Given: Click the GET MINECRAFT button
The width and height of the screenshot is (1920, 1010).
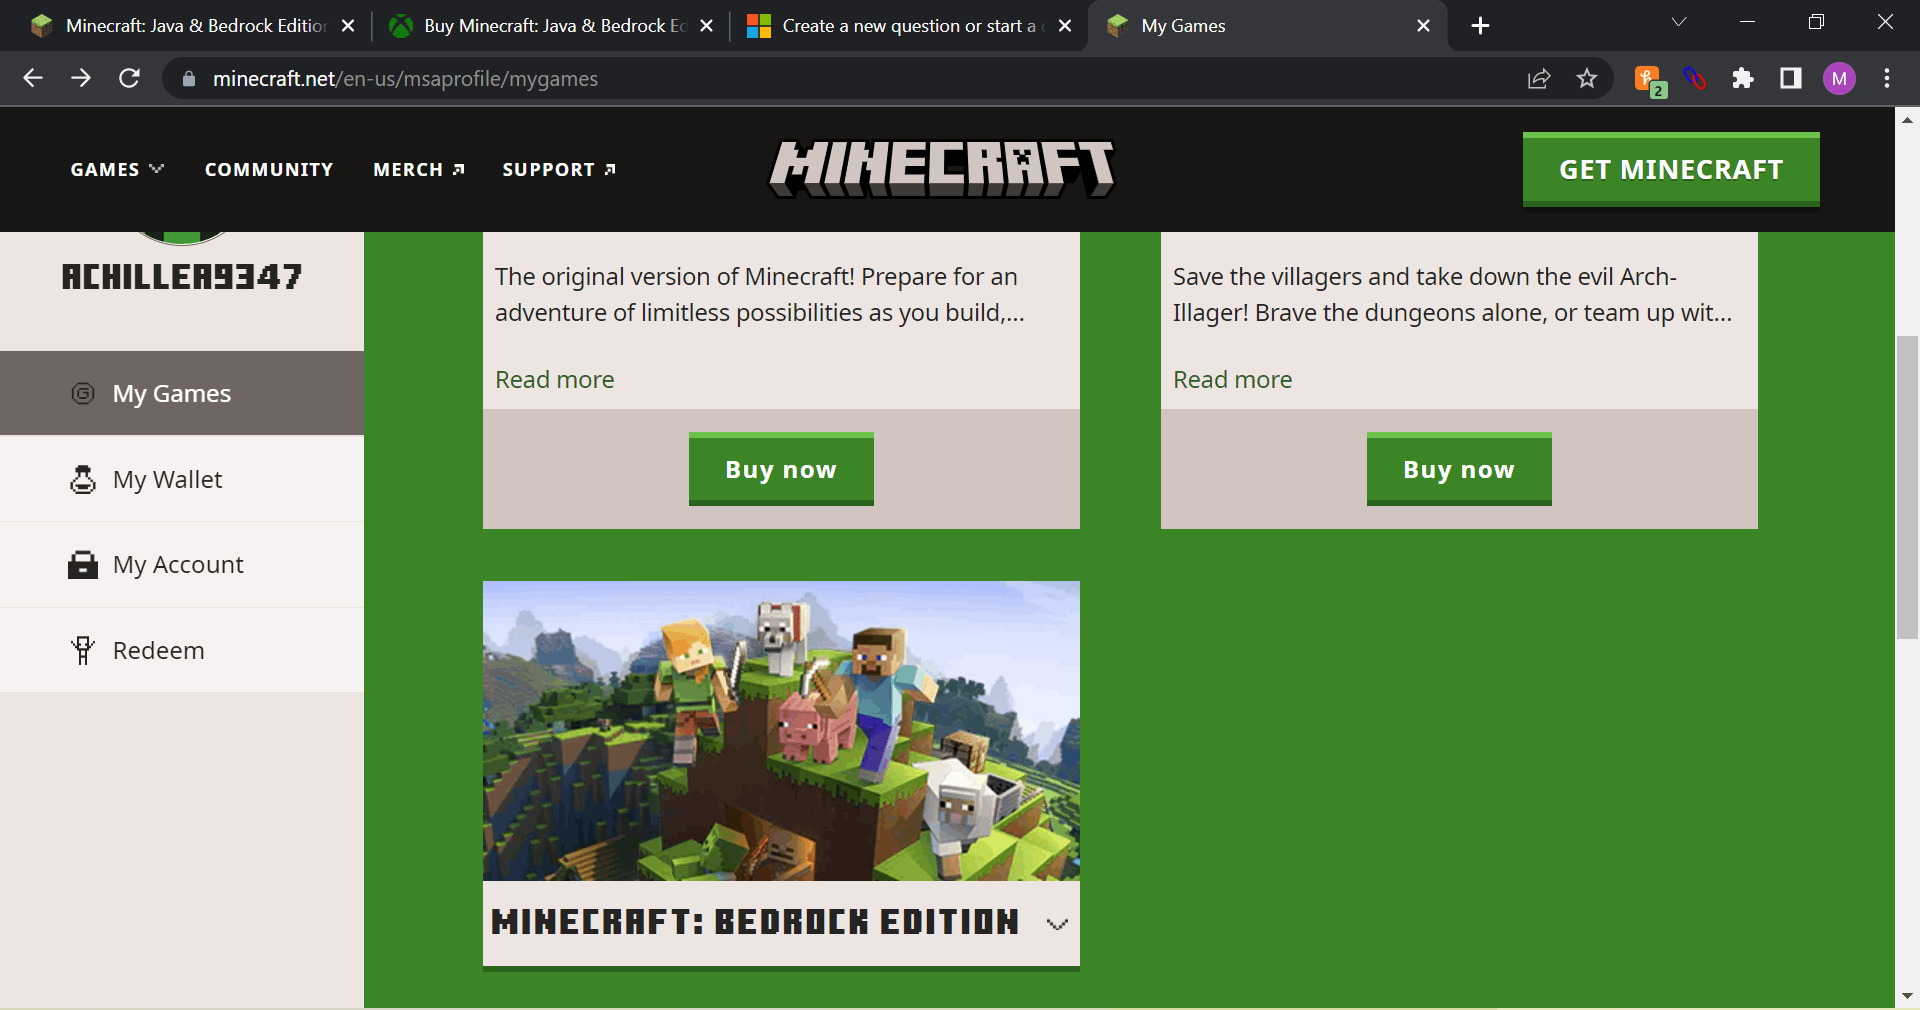Looking at the screenshot, I should point(1671,169).
